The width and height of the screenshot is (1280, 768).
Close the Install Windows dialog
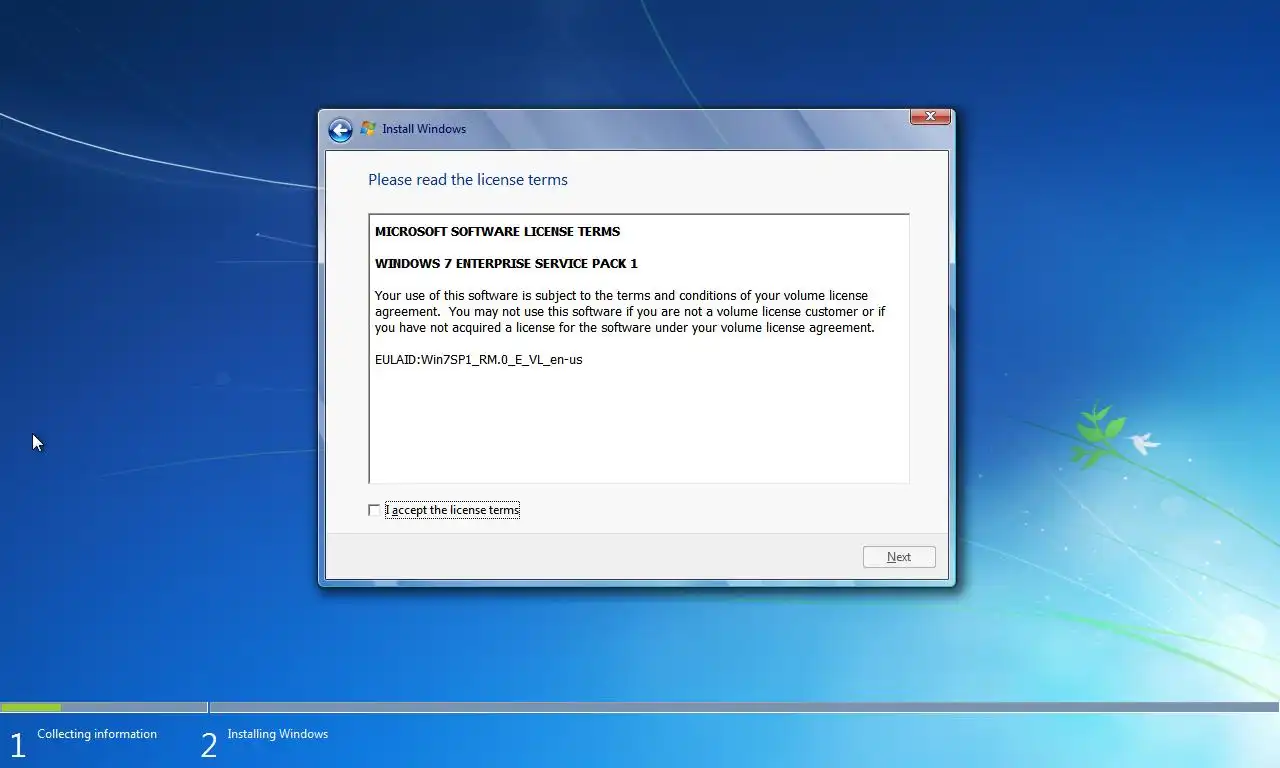[x=930, y=117]
